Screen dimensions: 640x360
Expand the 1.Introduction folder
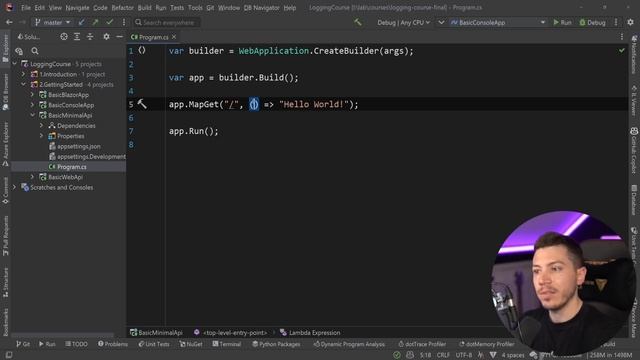(23, 74)
